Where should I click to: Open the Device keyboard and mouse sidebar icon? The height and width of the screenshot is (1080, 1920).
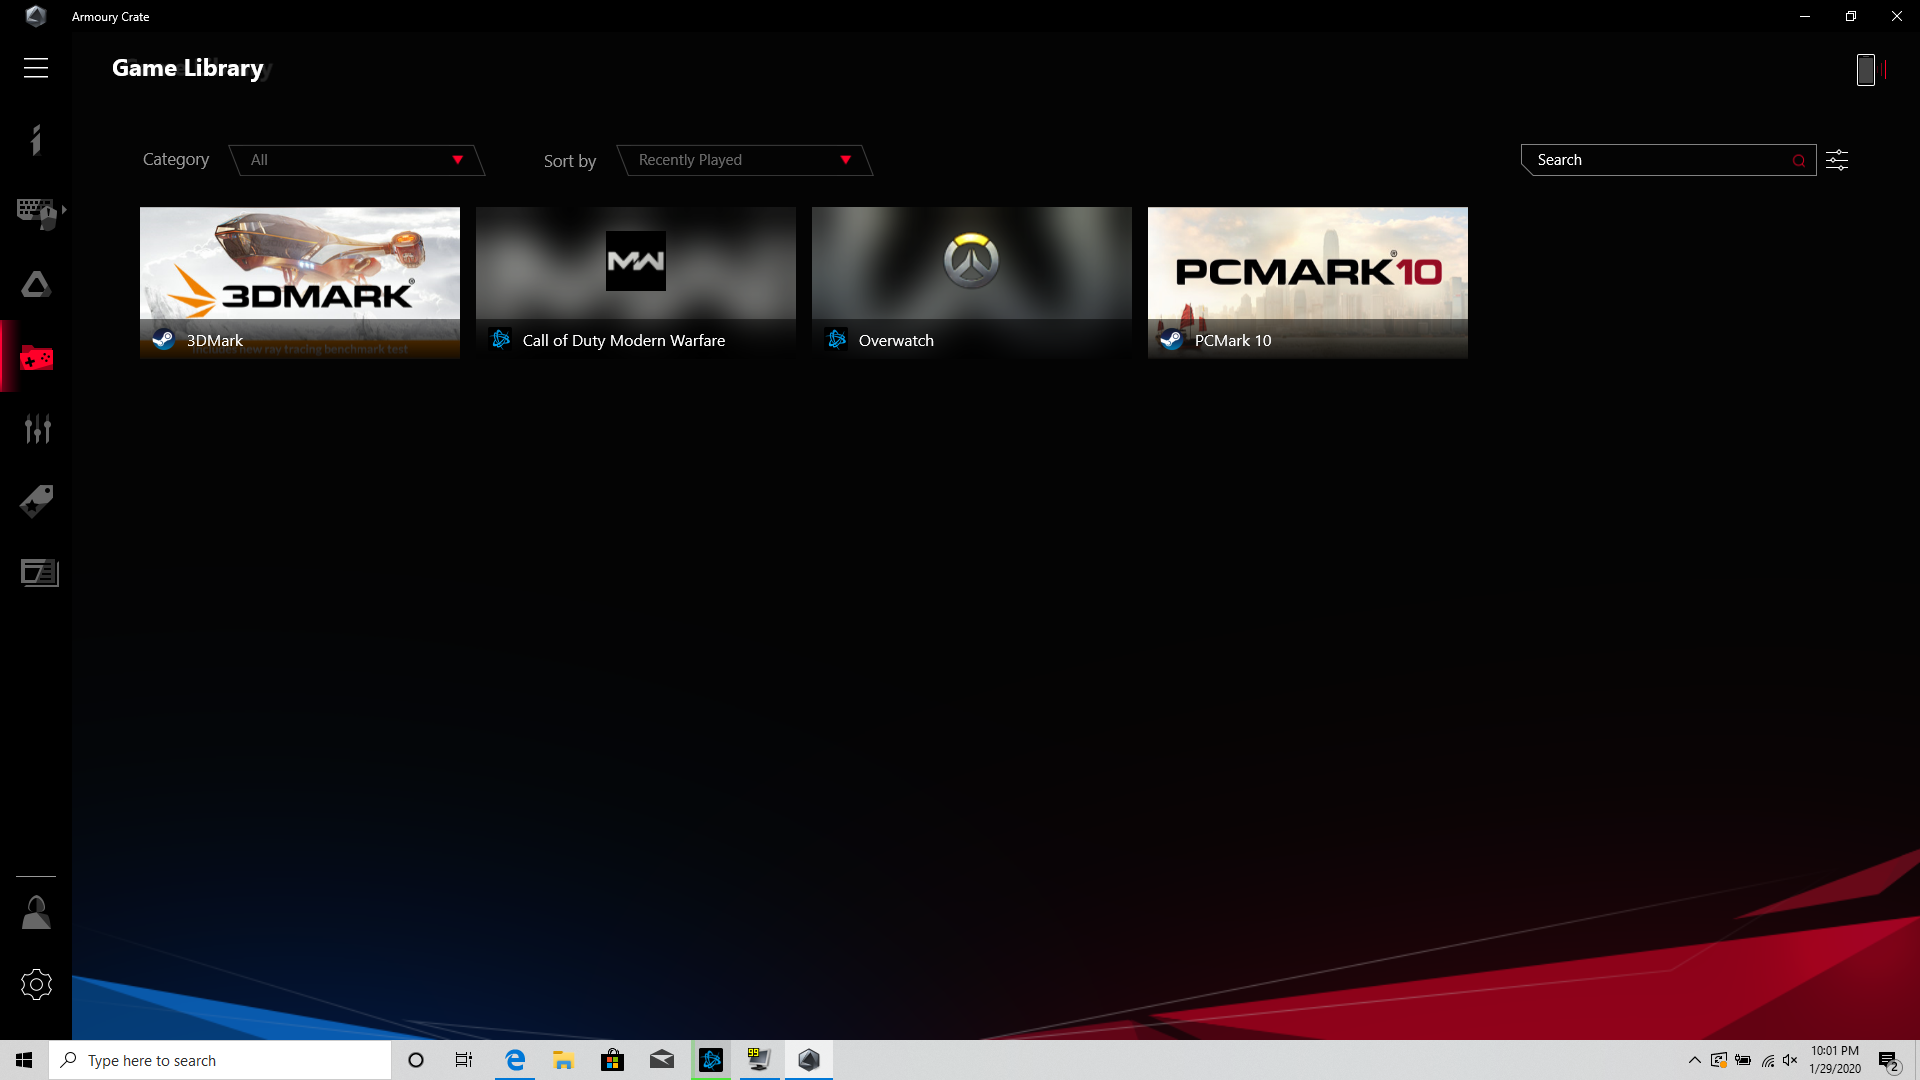tap(38, 212)
